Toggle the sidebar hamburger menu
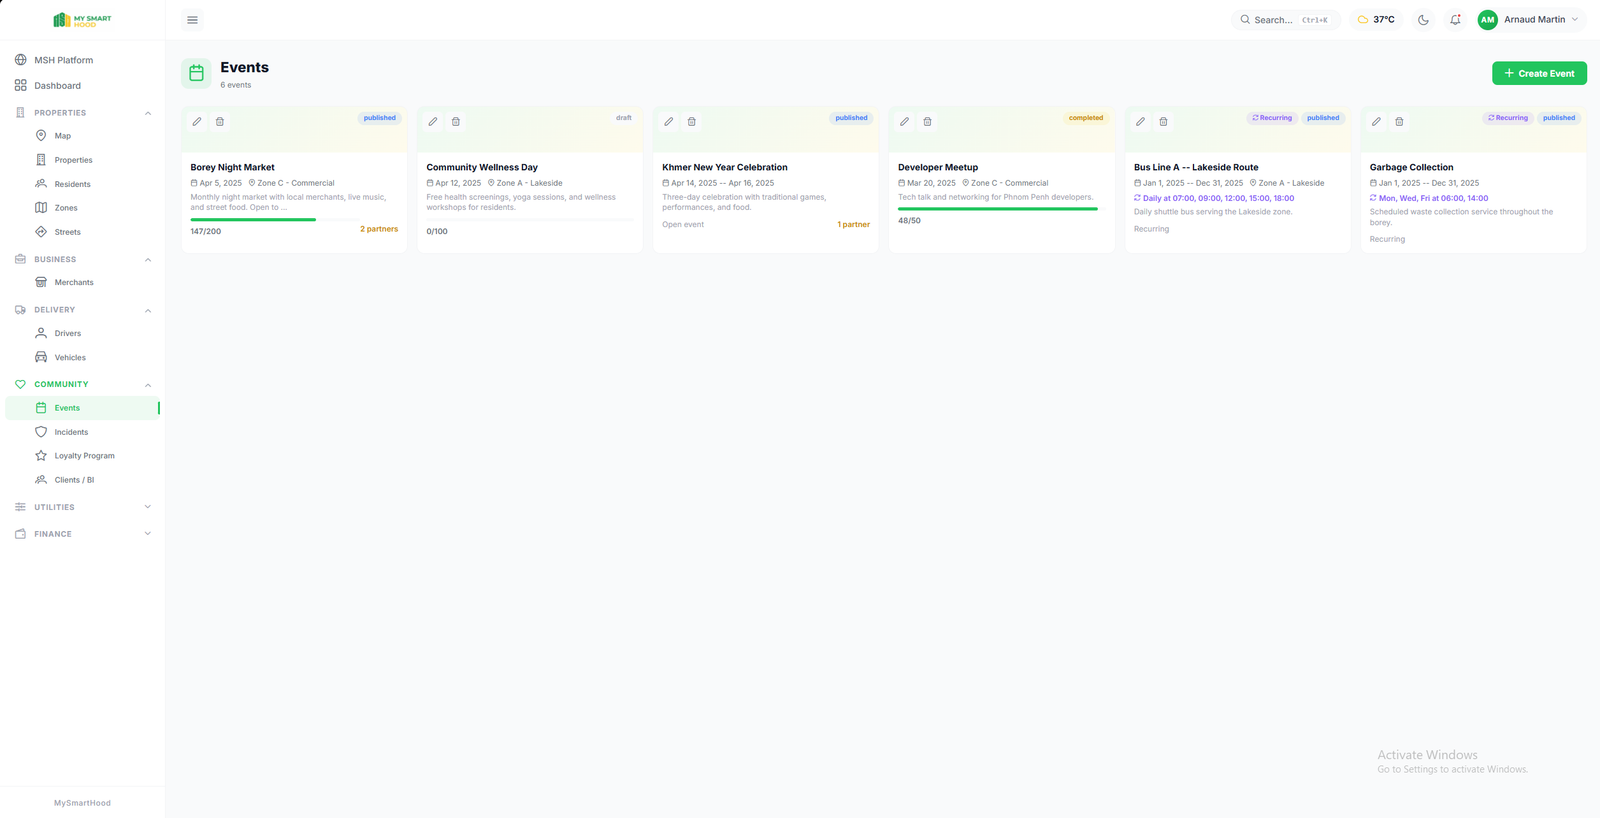 pyautogui.click(x=193, y=20)
